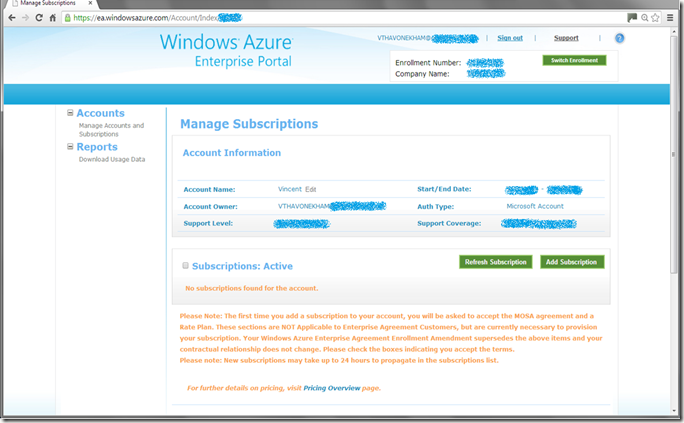The image size is (684, 423).
Task: Click the Start/End Date label
Action: pyautogui.click(x=444, y=189)
